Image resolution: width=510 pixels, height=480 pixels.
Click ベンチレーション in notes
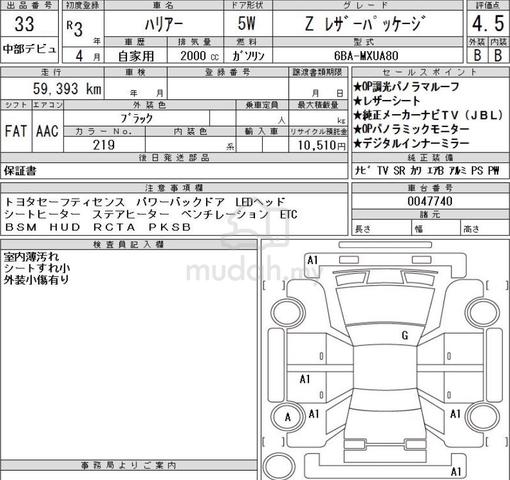coord(225,214)
